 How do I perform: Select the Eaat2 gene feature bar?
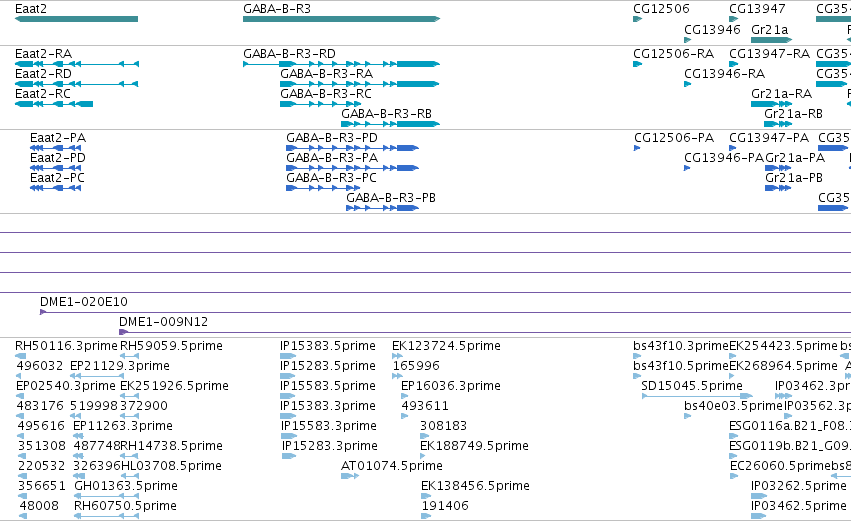coord(77,19)
